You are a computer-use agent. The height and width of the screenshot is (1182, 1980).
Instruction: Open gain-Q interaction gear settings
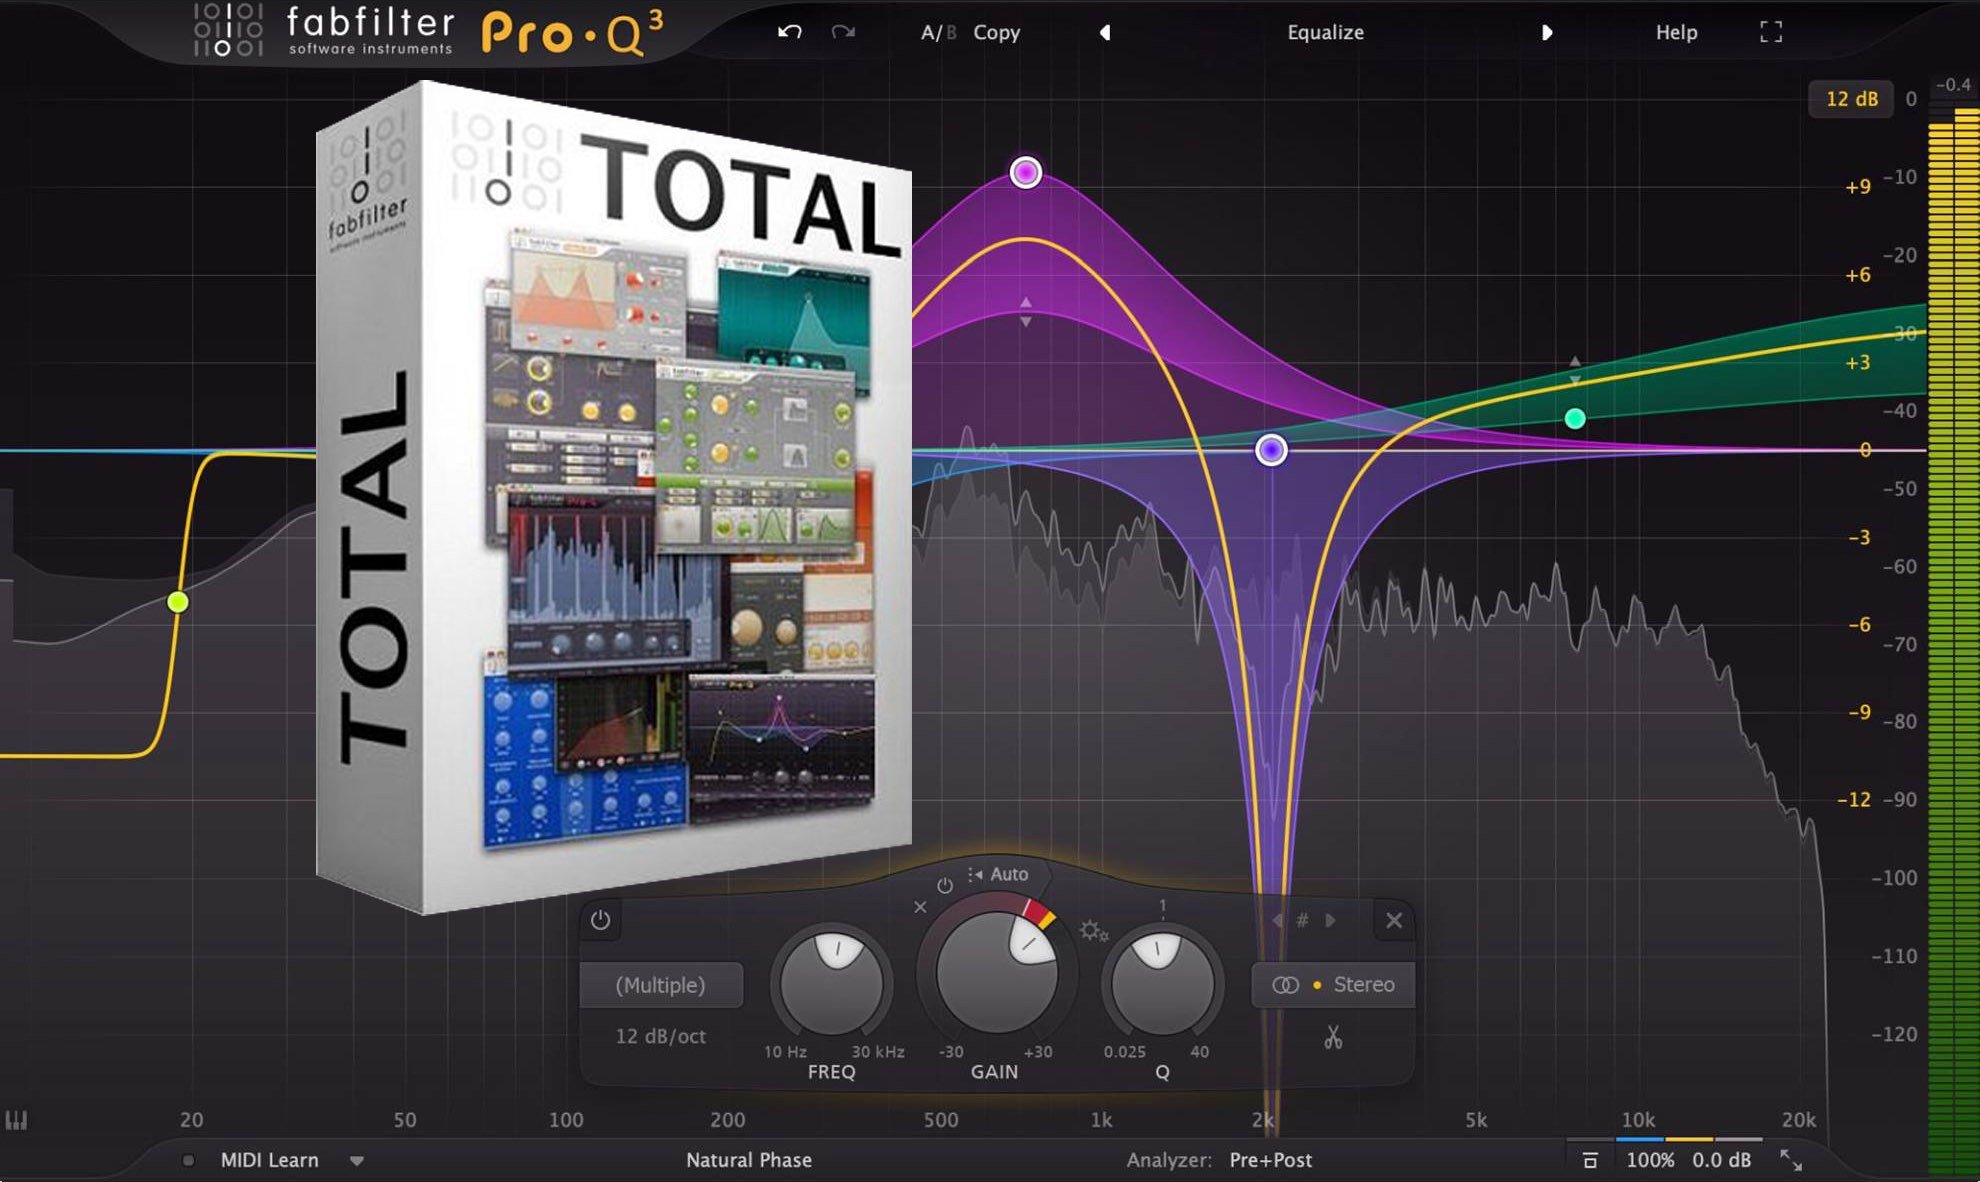[1092, 932]
